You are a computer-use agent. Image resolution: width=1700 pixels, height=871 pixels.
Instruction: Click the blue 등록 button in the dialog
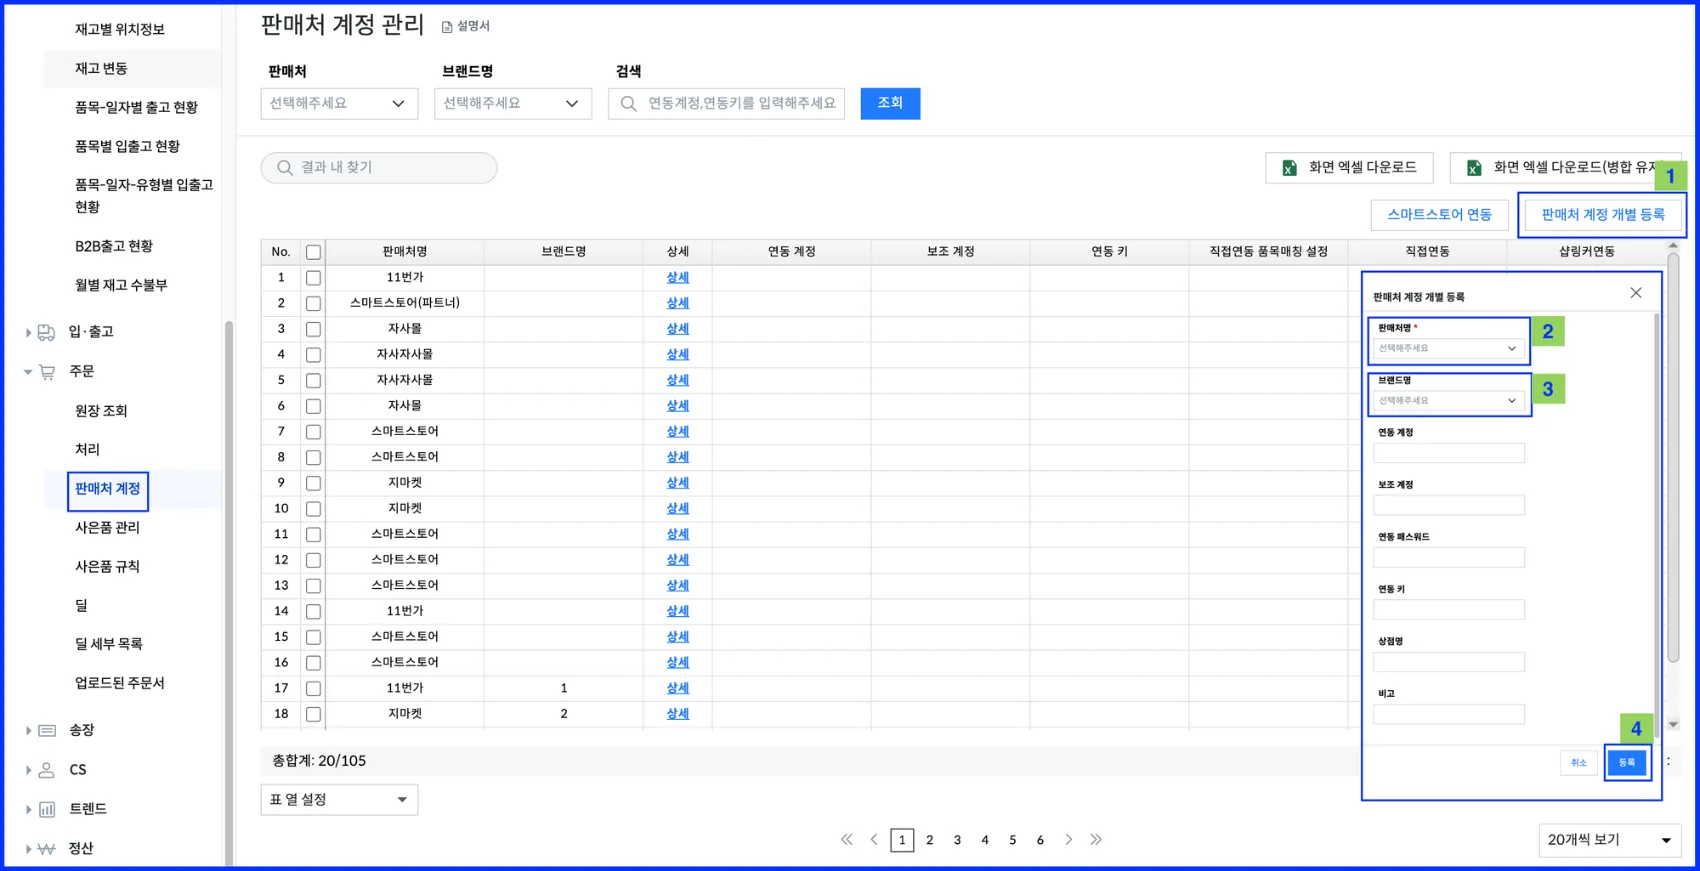(1627, 763)
